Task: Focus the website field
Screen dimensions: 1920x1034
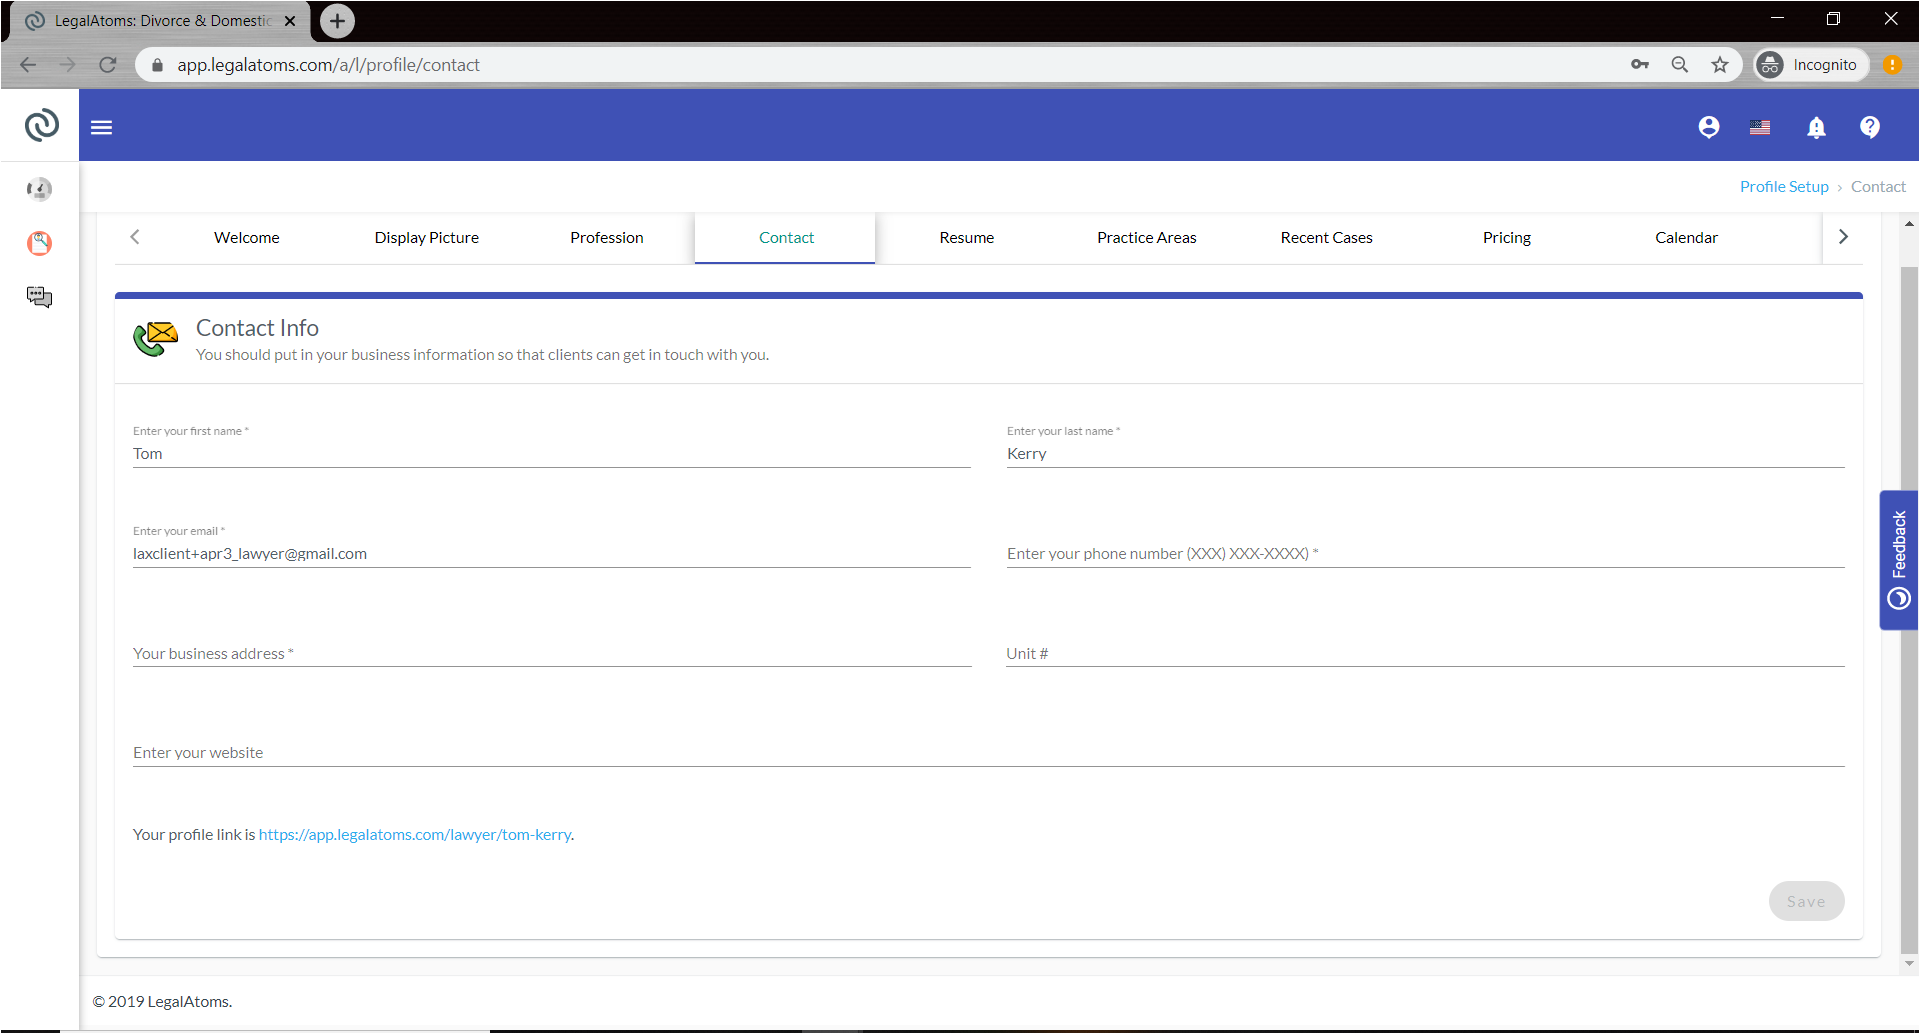Action: click(x=988, y=753)
